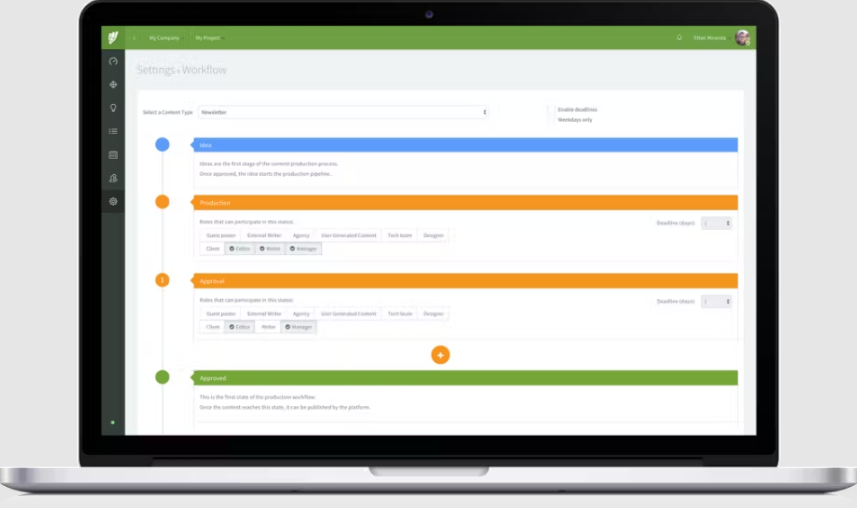Viewport: 857px width, 508px height.
Task: Click the orange plus button to add stage
Action: click(x=441, y=355)
